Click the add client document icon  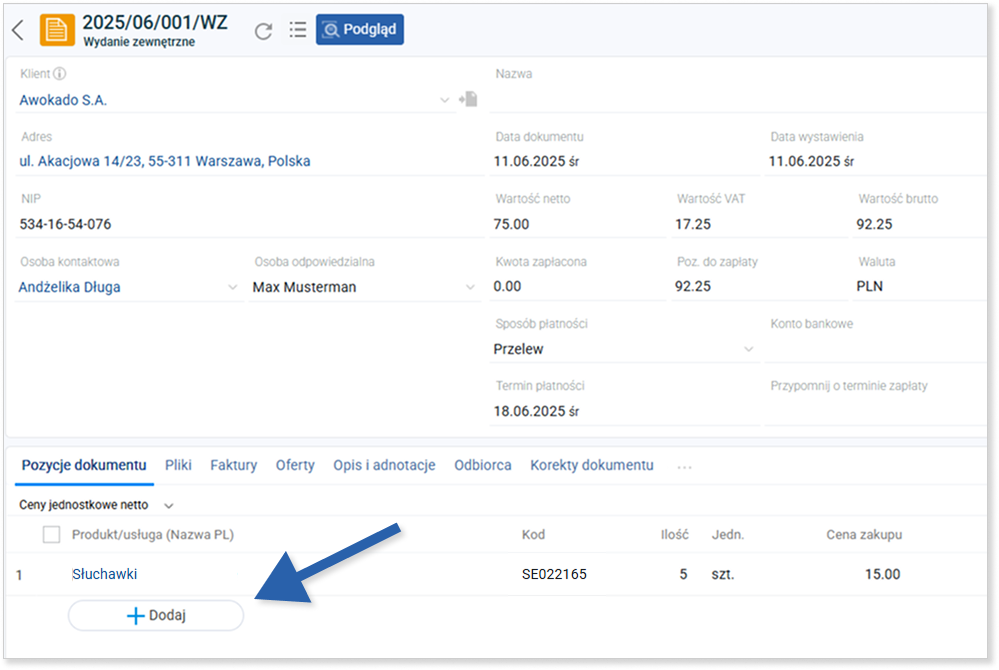[468, 99]
